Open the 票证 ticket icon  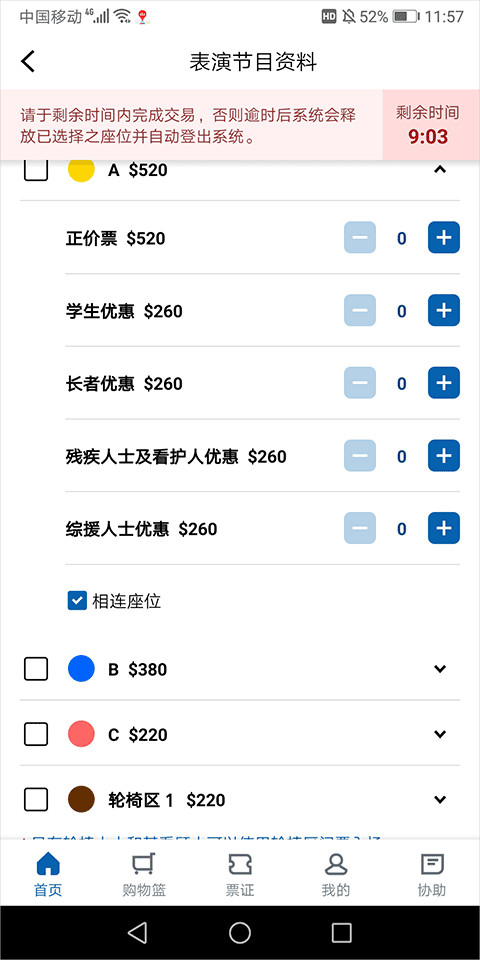click(240, 864)
